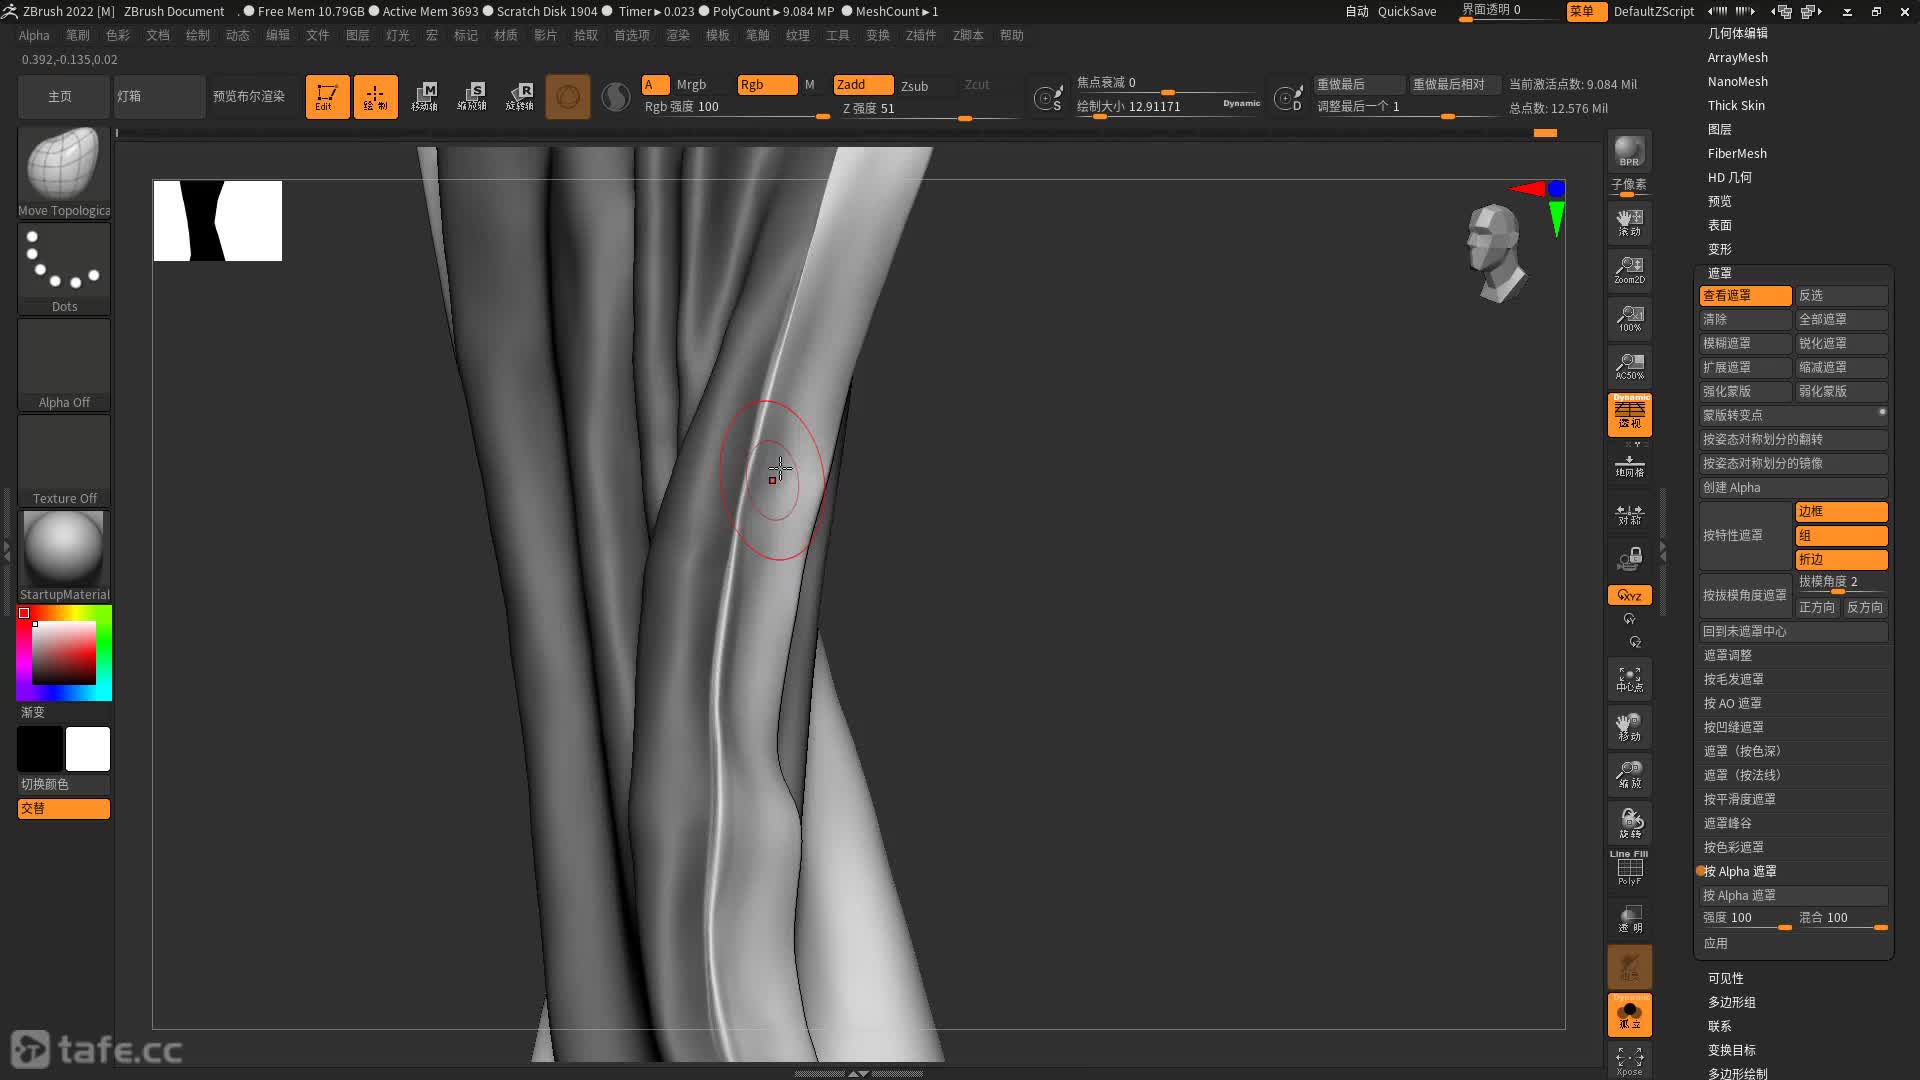Screen dimensions: 1920x1080
Task: Select the Scale gizmo tool
Action: tap(472, 97)
